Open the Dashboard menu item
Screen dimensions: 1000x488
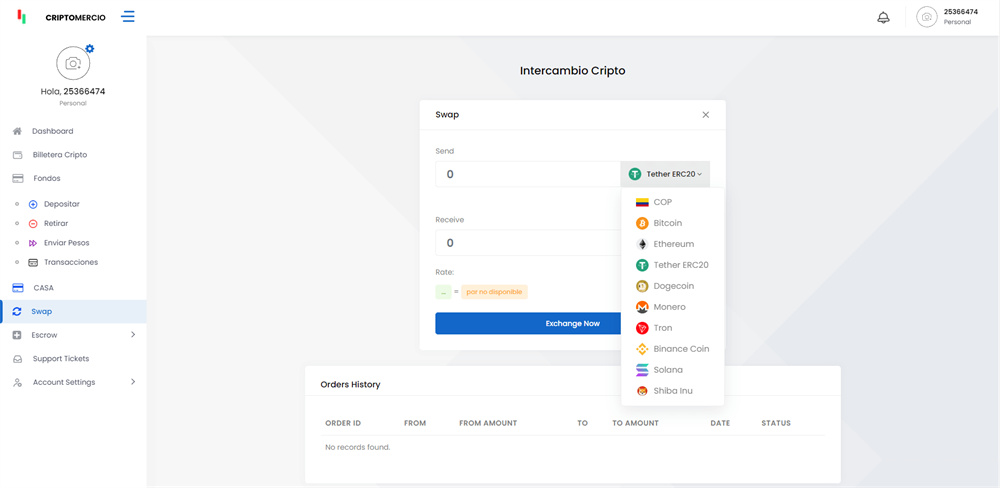[x=52, y=131]
